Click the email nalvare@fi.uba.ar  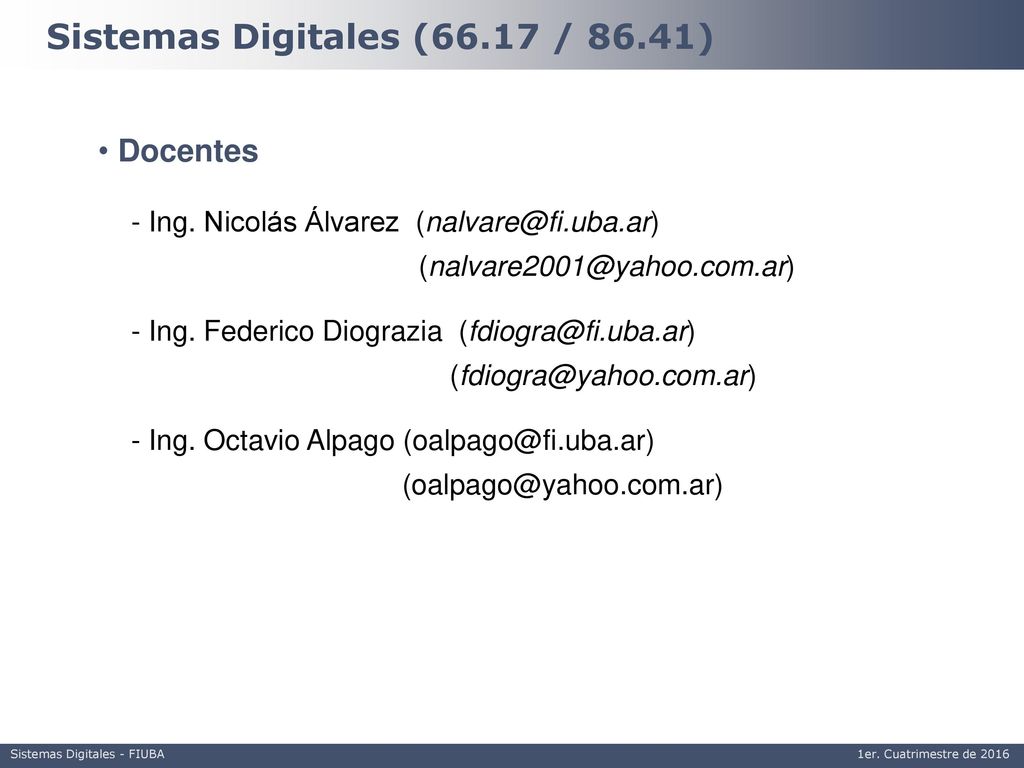539,223
